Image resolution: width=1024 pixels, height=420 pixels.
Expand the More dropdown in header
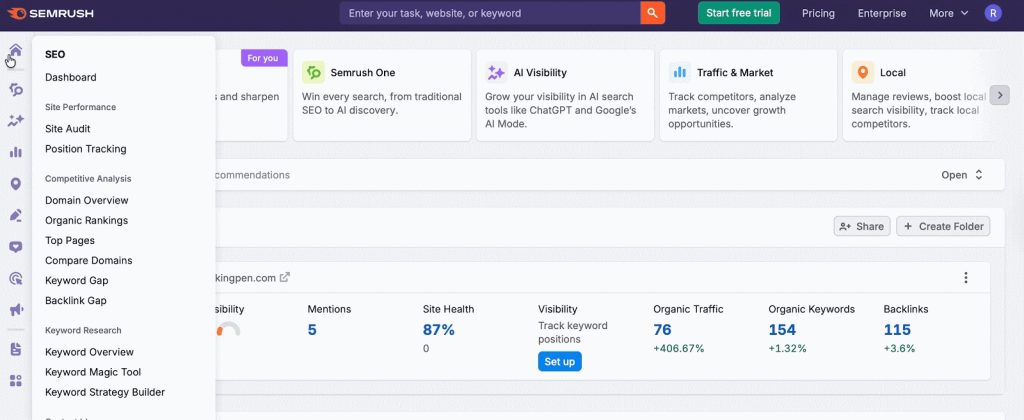tap(948, 13)
